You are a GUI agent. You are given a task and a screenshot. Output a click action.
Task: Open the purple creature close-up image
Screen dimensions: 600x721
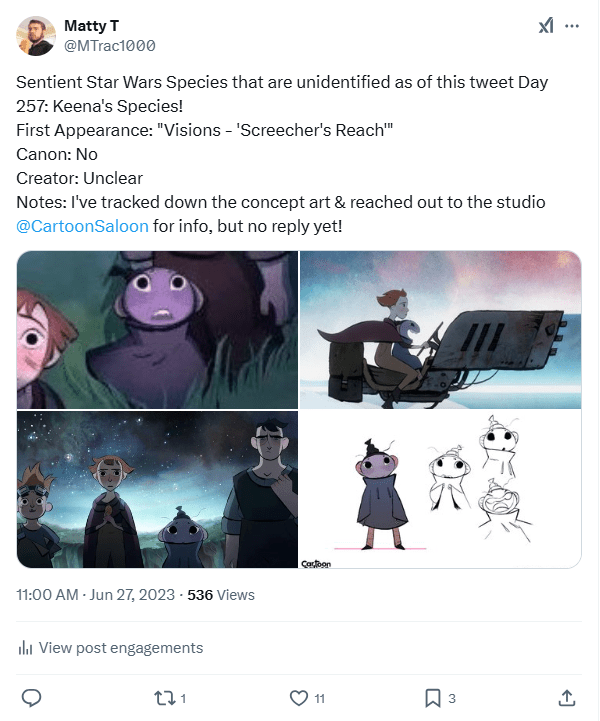point(157,329)
